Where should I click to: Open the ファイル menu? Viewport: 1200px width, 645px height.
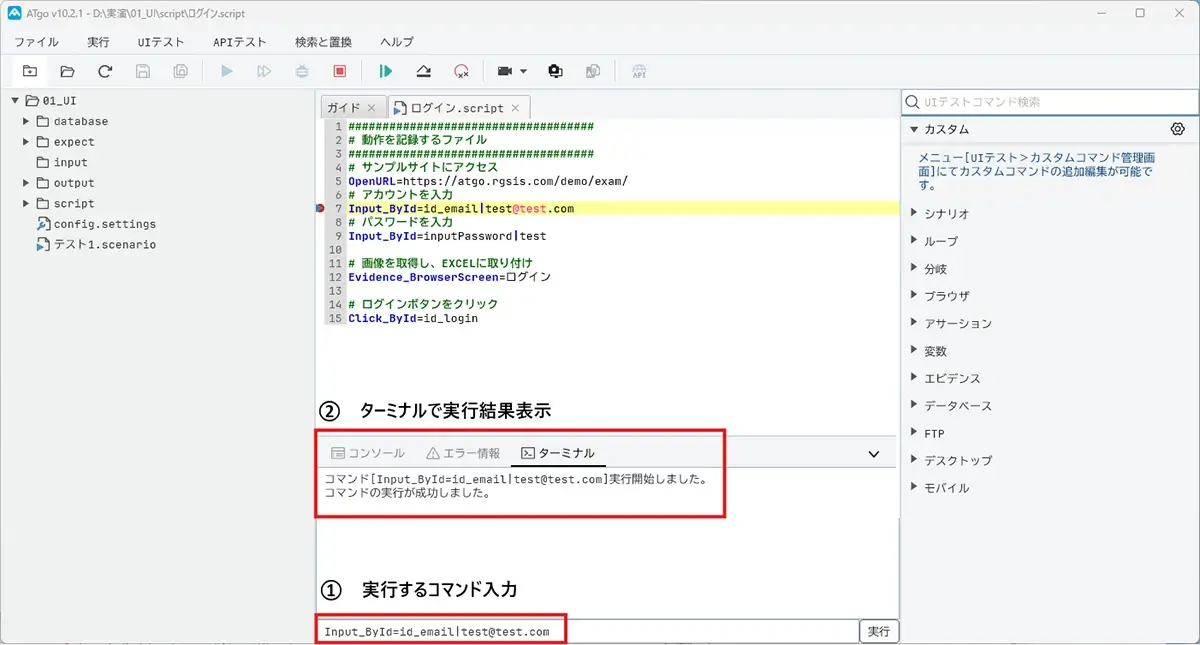click(x=36, y=42)
